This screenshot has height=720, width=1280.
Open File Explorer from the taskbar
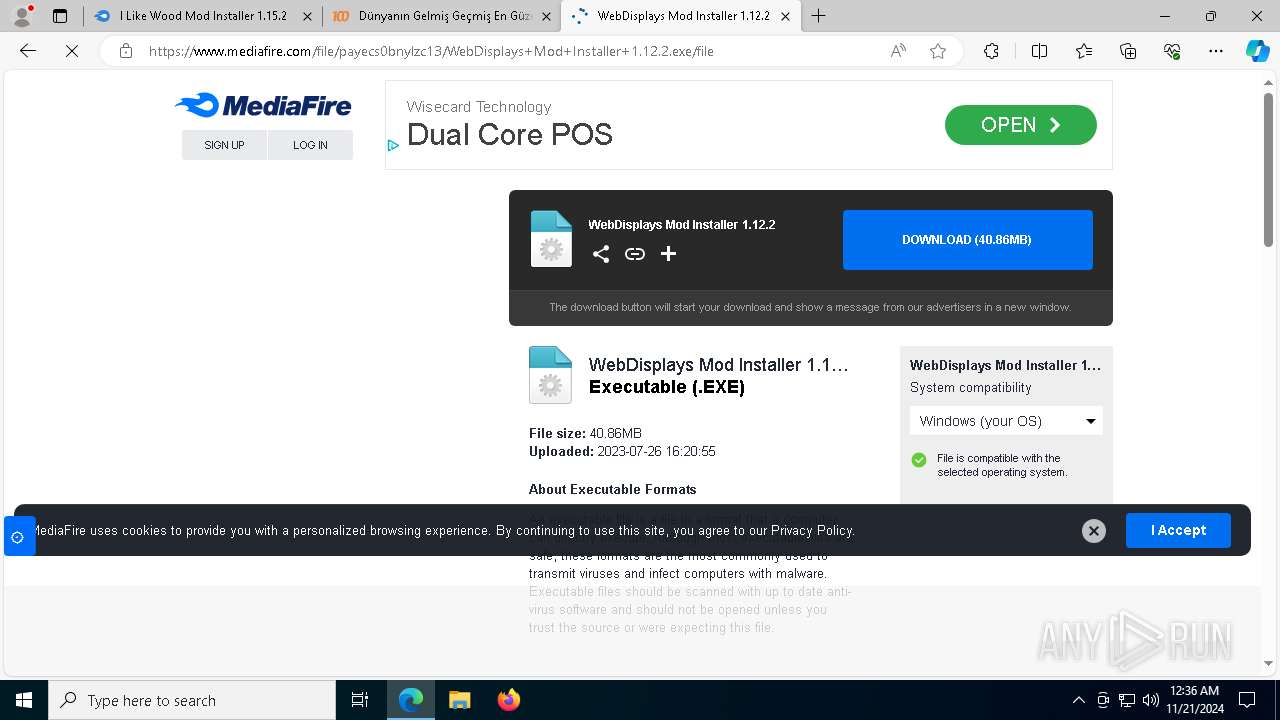(459, 700)
